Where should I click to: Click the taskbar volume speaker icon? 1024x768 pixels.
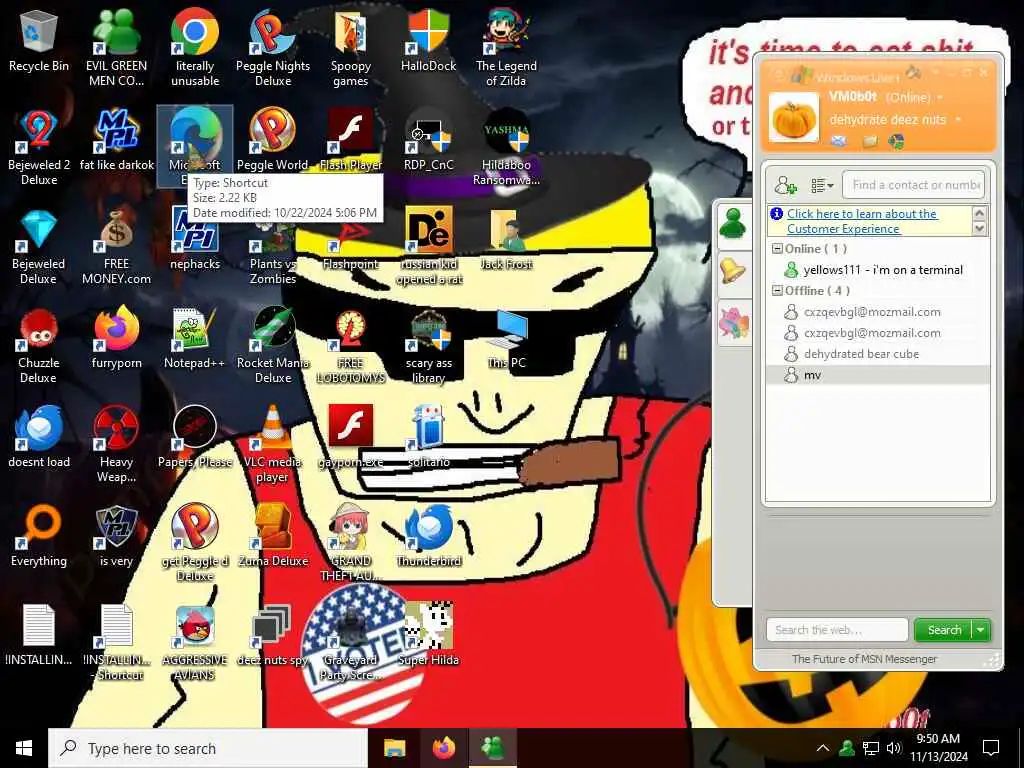pyautogui.click(x=894, y=748)
